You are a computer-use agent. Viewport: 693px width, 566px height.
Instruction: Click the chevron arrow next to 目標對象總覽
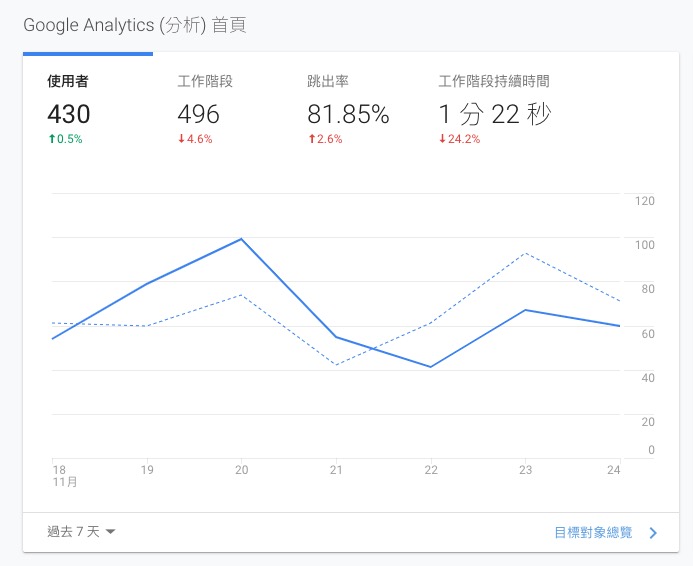click(x=653, y=533)
